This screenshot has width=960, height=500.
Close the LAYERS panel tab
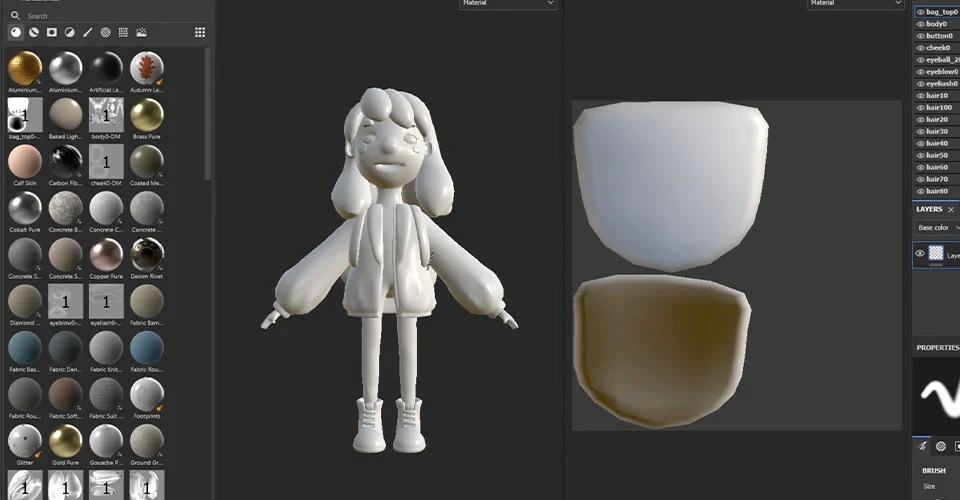[951, 210]
